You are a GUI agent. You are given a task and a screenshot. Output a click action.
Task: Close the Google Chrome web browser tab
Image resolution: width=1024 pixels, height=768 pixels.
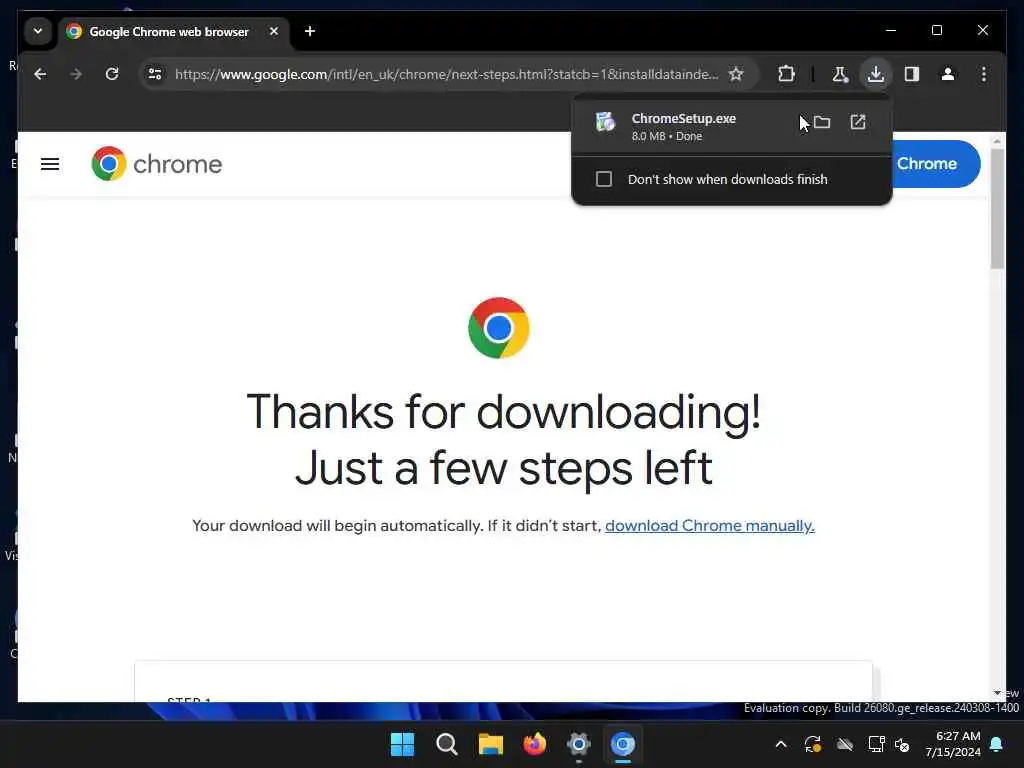(x=274, y=31)
